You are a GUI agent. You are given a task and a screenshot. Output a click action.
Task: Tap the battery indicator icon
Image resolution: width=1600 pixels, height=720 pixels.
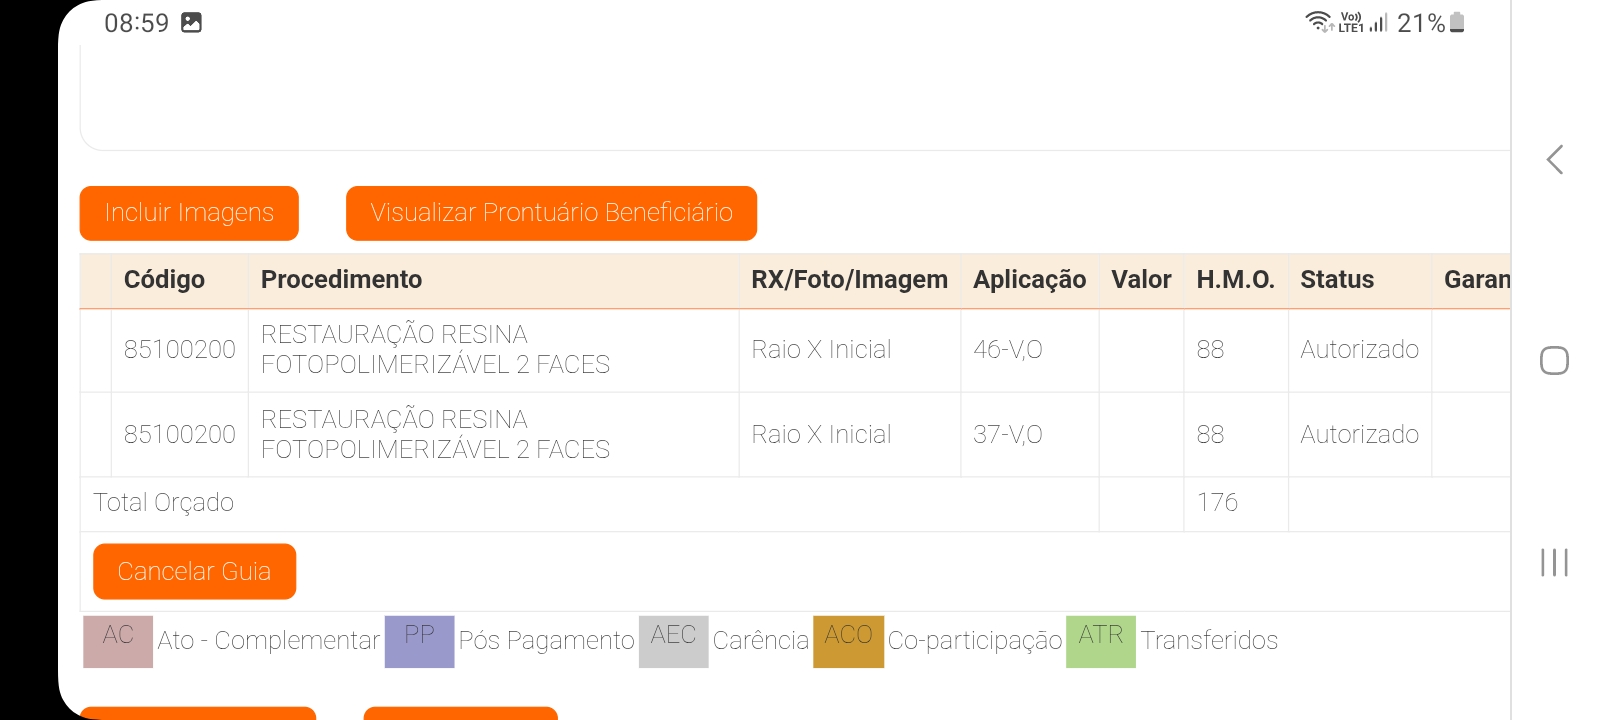[x=1457, y=22]
